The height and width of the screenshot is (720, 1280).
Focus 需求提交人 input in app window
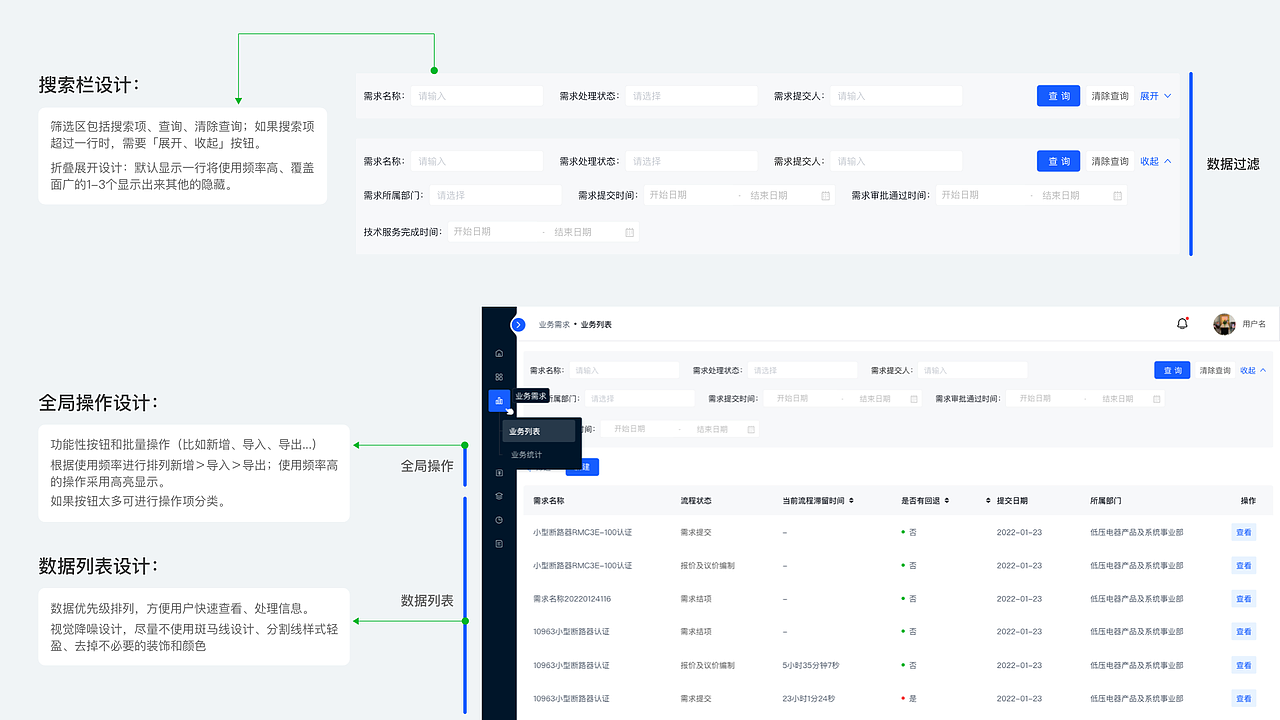pyautogui.click(x=973, y=371)
